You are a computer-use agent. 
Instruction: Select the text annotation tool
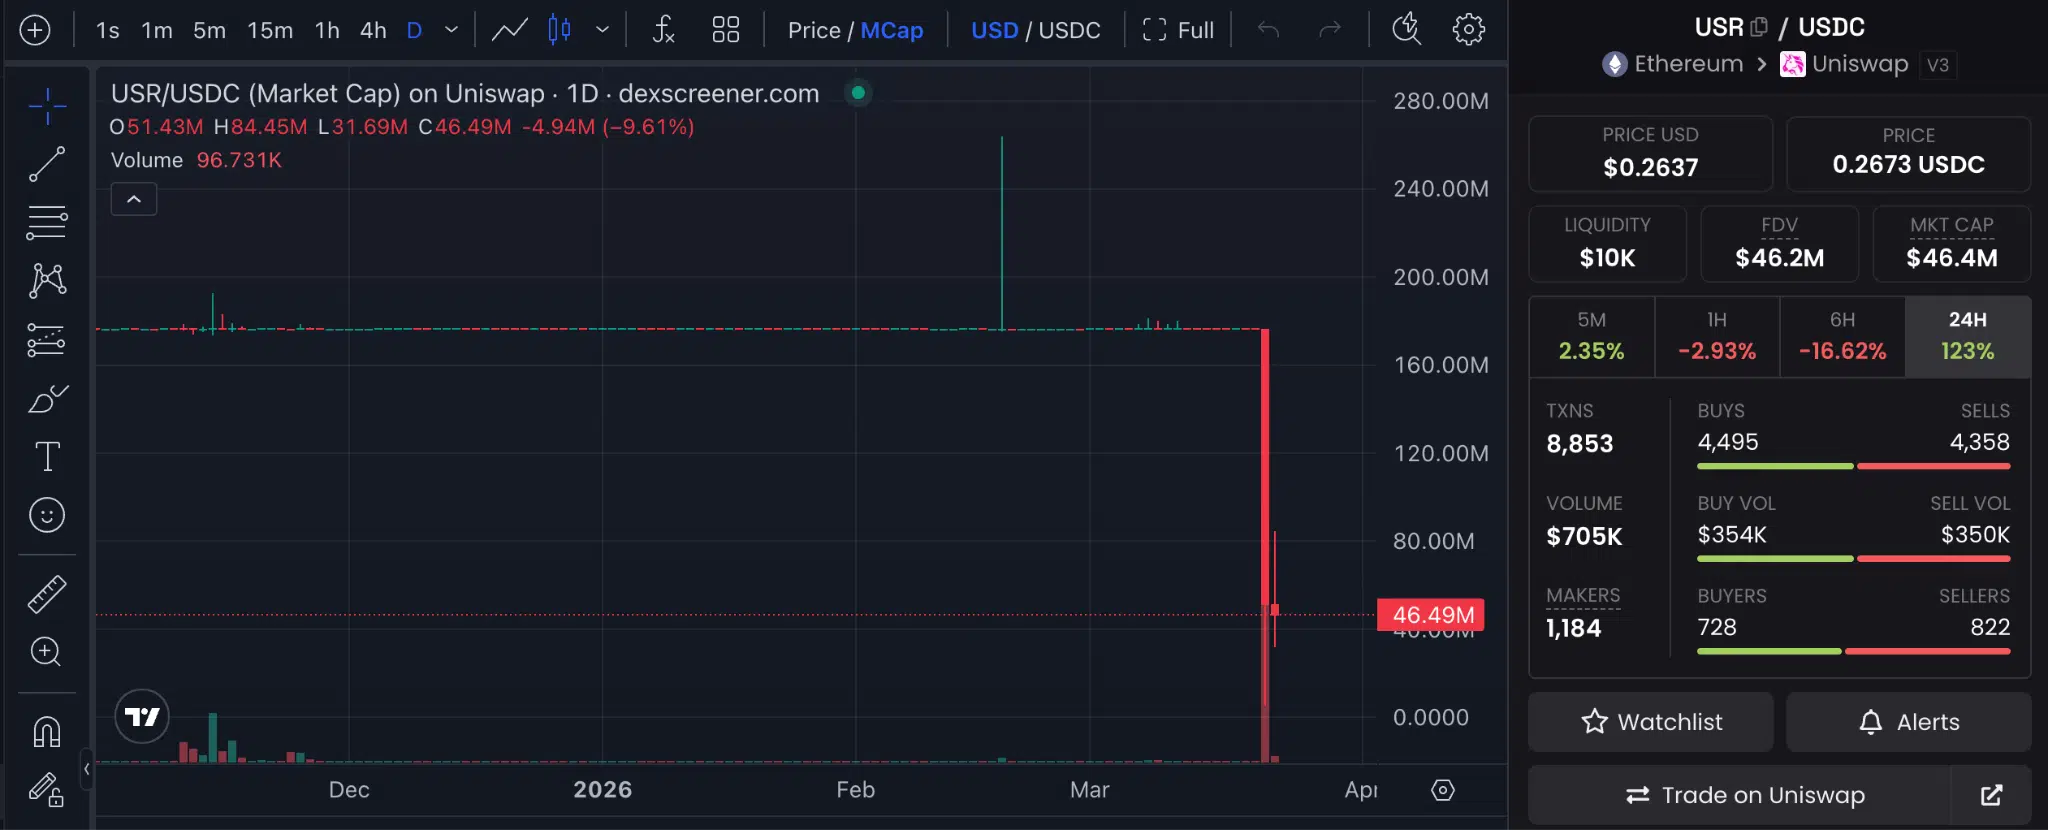pos(45,456)
